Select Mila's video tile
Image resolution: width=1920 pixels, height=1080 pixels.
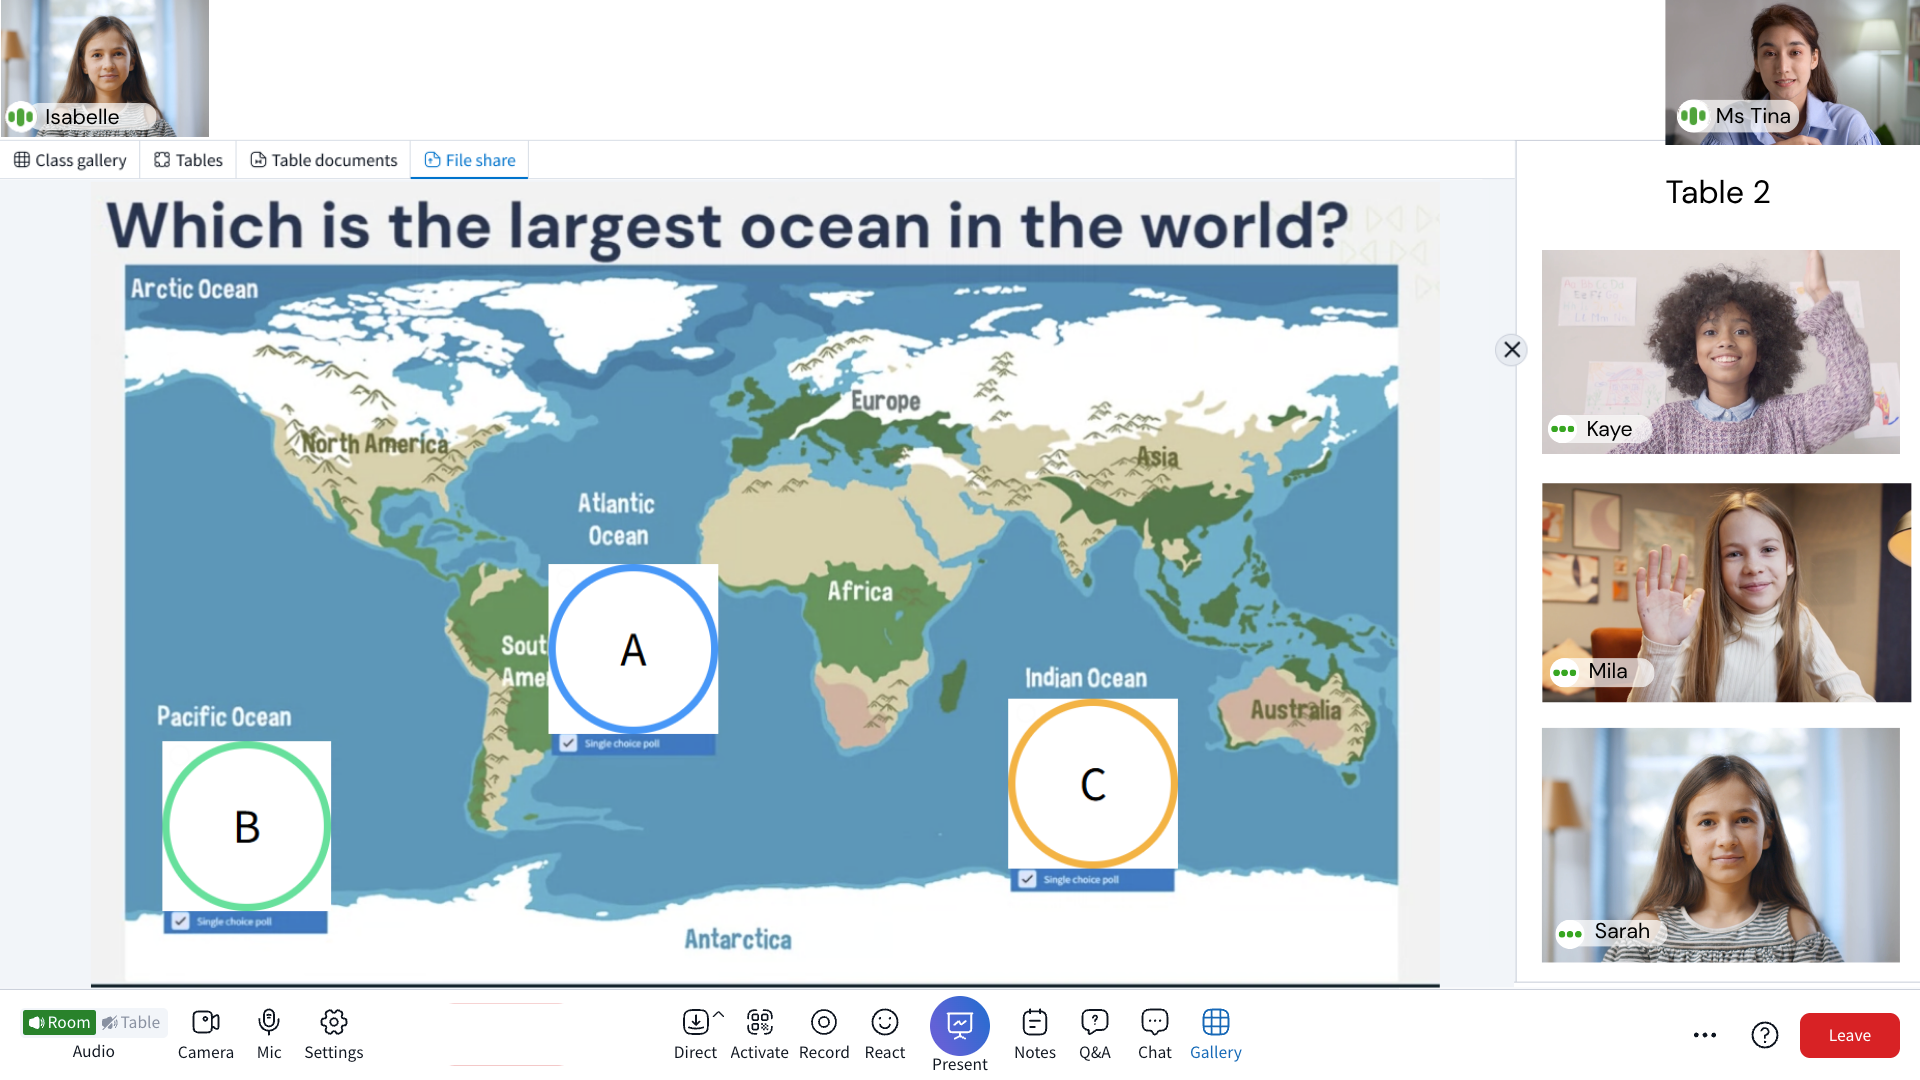pos(1726,592)
